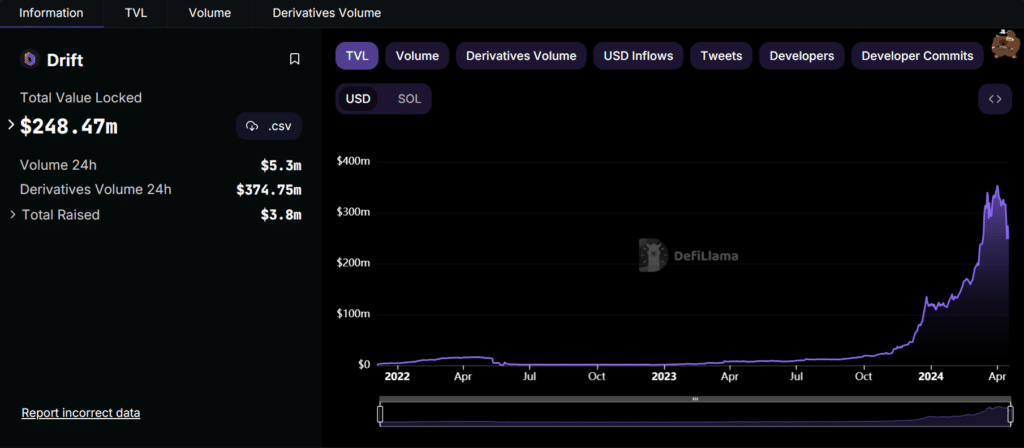Click the $100m y-axis label
Screen dimensions: 1024x448
(353, 314)
